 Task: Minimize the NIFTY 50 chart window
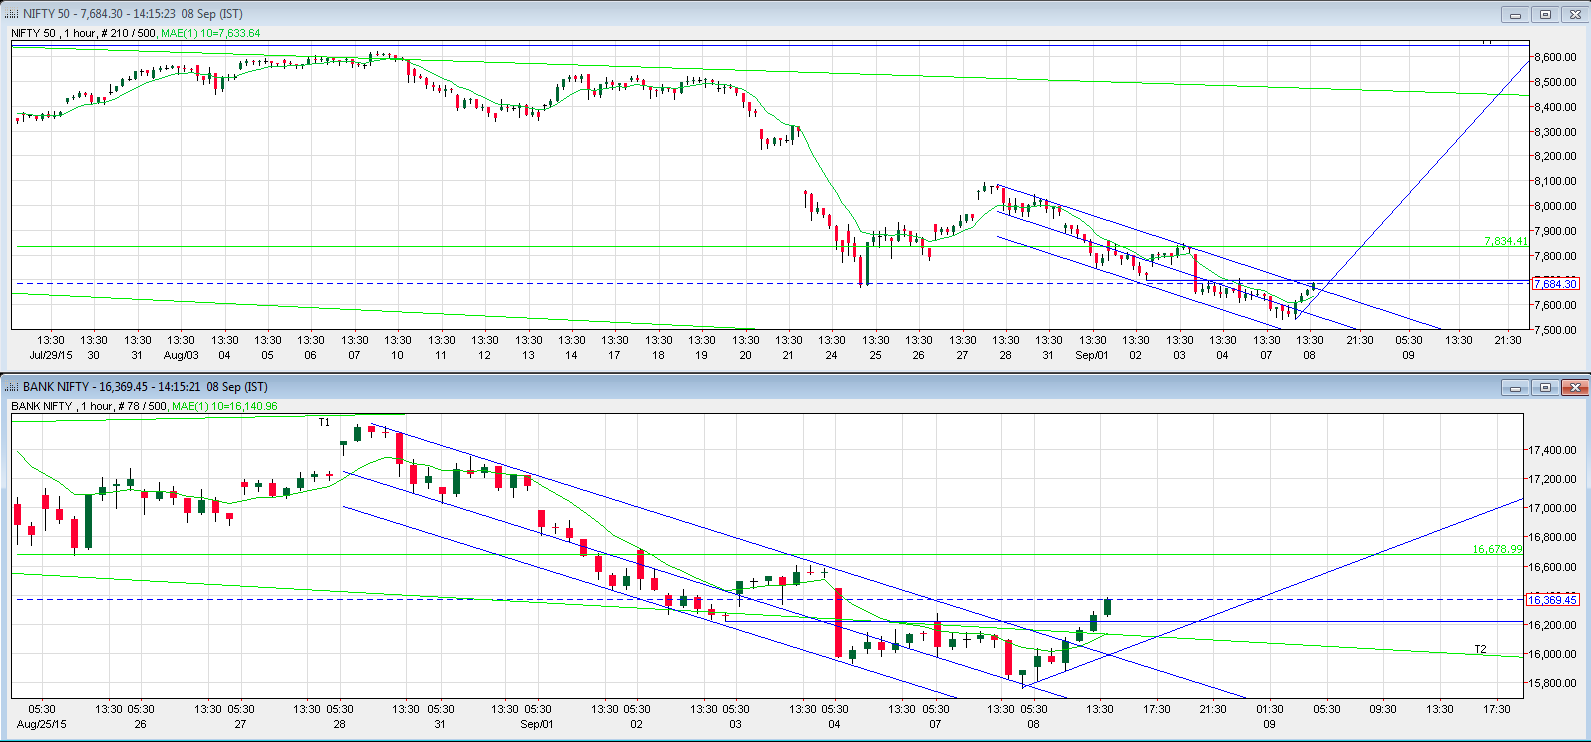pyautogui.click(x=1516, y=15)
